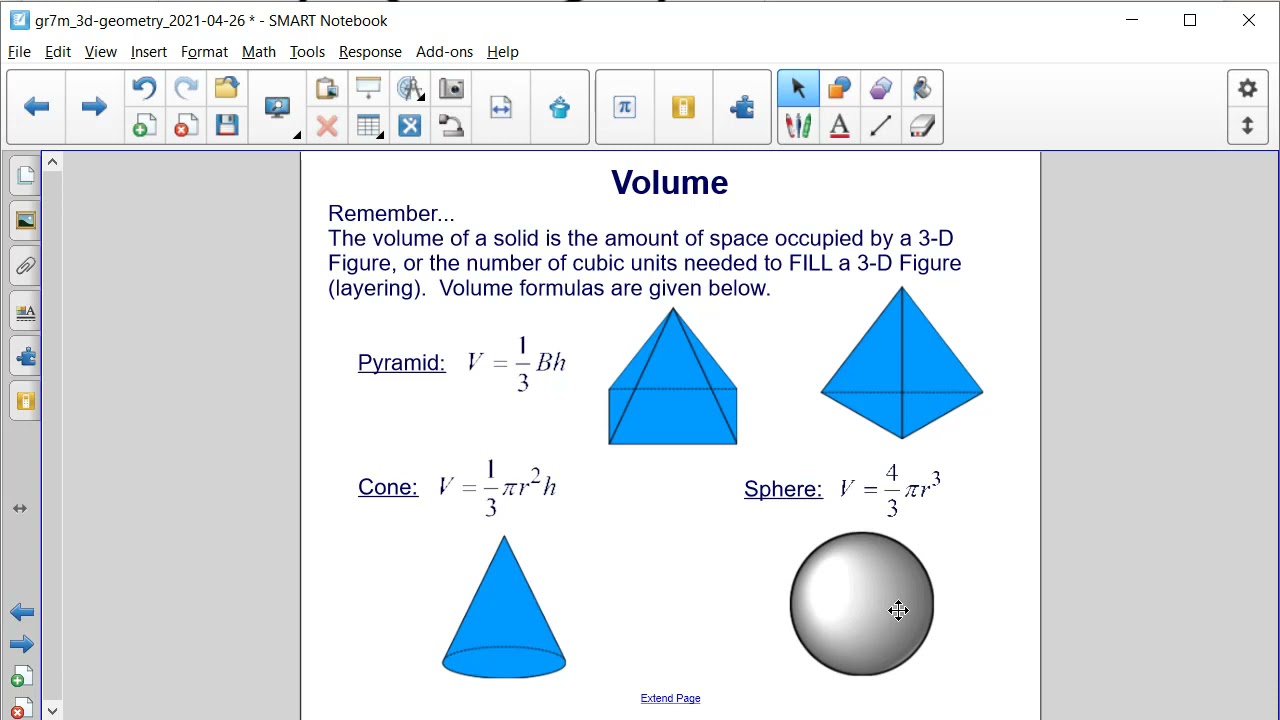Select the Text tool
Viewport: 1280px width, 720px height.
pos(839,126)
